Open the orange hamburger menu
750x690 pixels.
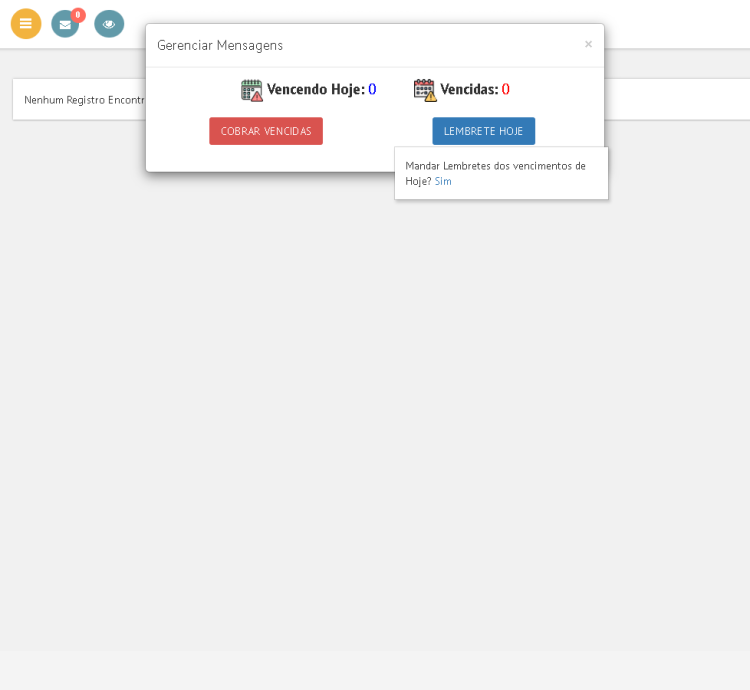[26, 23]
